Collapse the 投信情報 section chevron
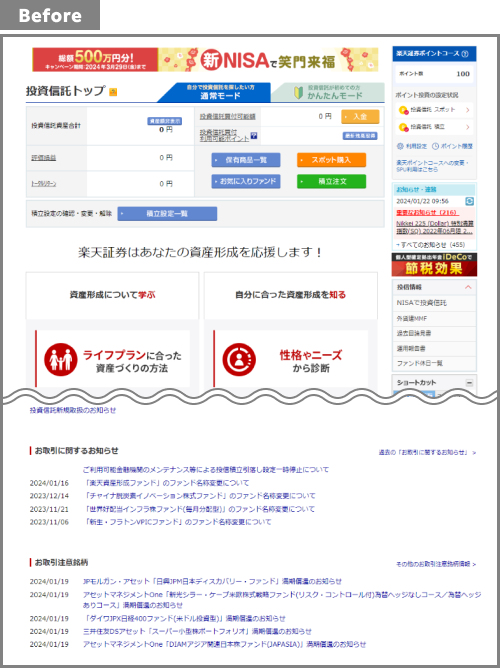Image resolution: width=500 pixels, height=668 pixels. coord(468,287)
